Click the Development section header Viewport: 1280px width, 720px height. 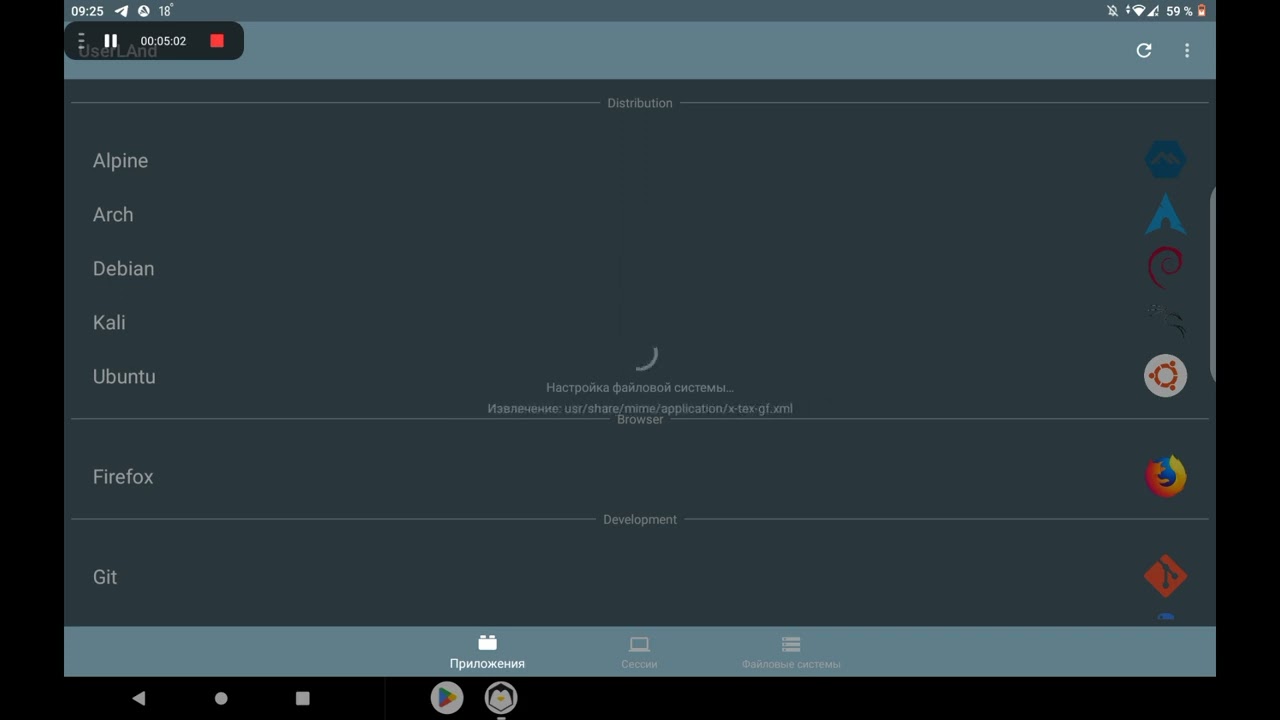coord(640,520)
